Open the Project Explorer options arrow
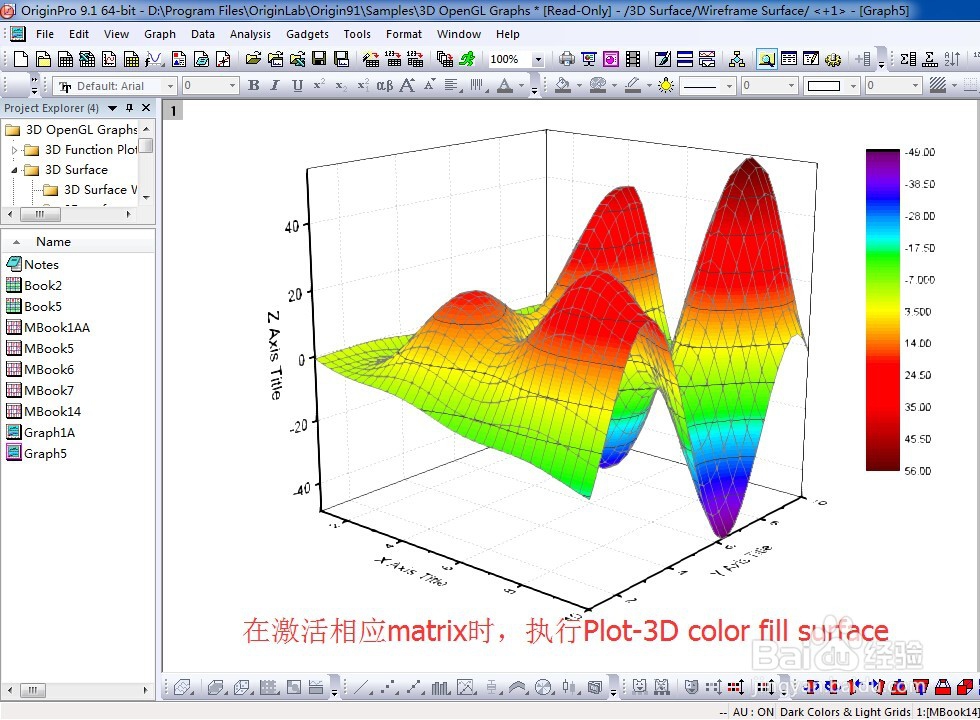The width and height of the screenshot is (980, 720). (x=112, y=108)
